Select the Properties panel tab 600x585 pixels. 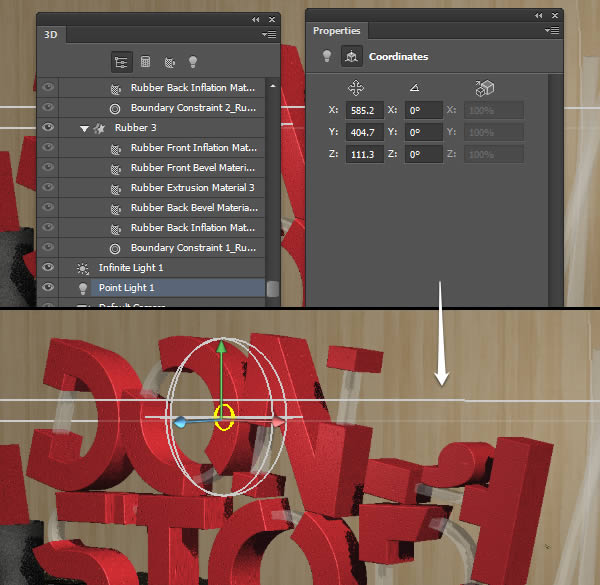click(337, 30)
